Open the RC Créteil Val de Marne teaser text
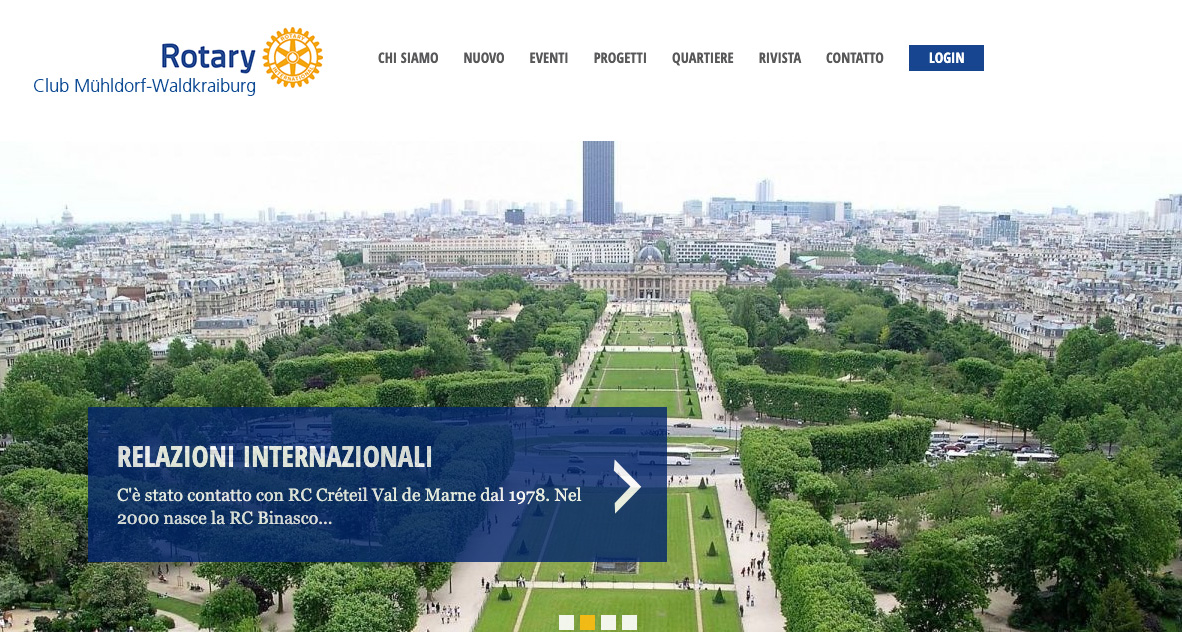This screenshot has height=632, width=1182. pos(349,507)
